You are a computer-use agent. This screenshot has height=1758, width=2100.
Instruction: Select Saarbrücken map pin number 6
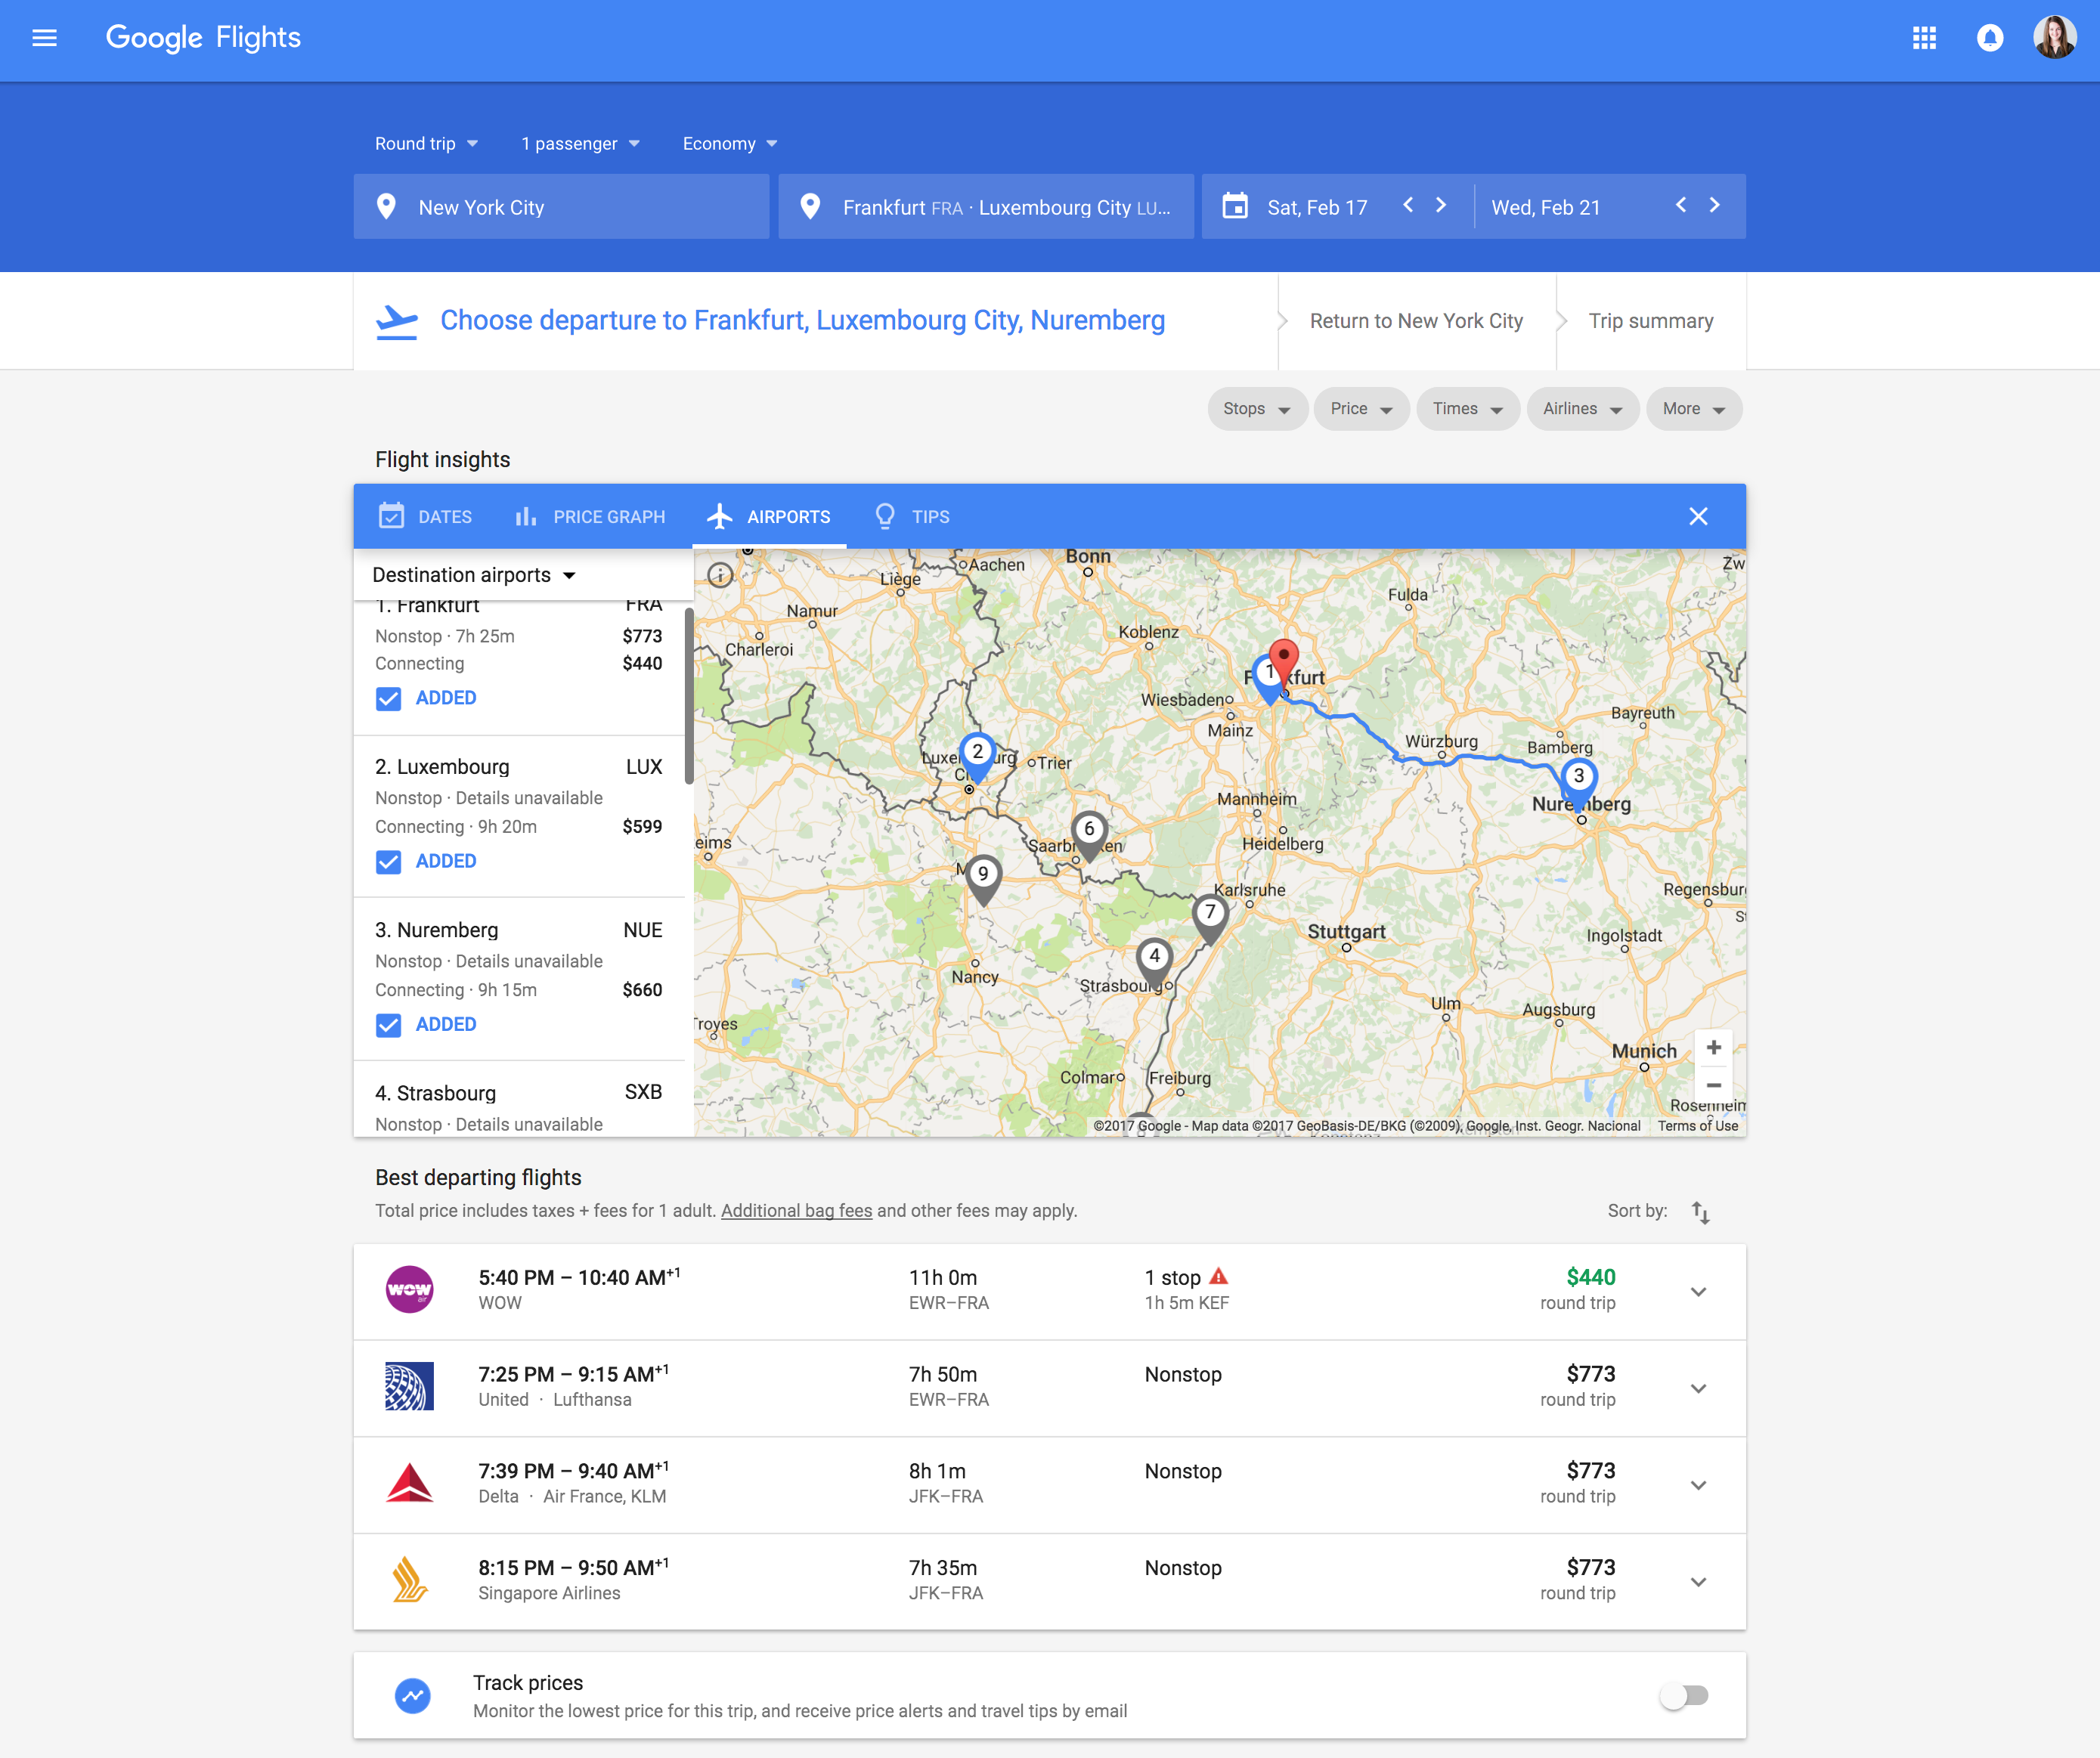click(x=1089, y=830)
